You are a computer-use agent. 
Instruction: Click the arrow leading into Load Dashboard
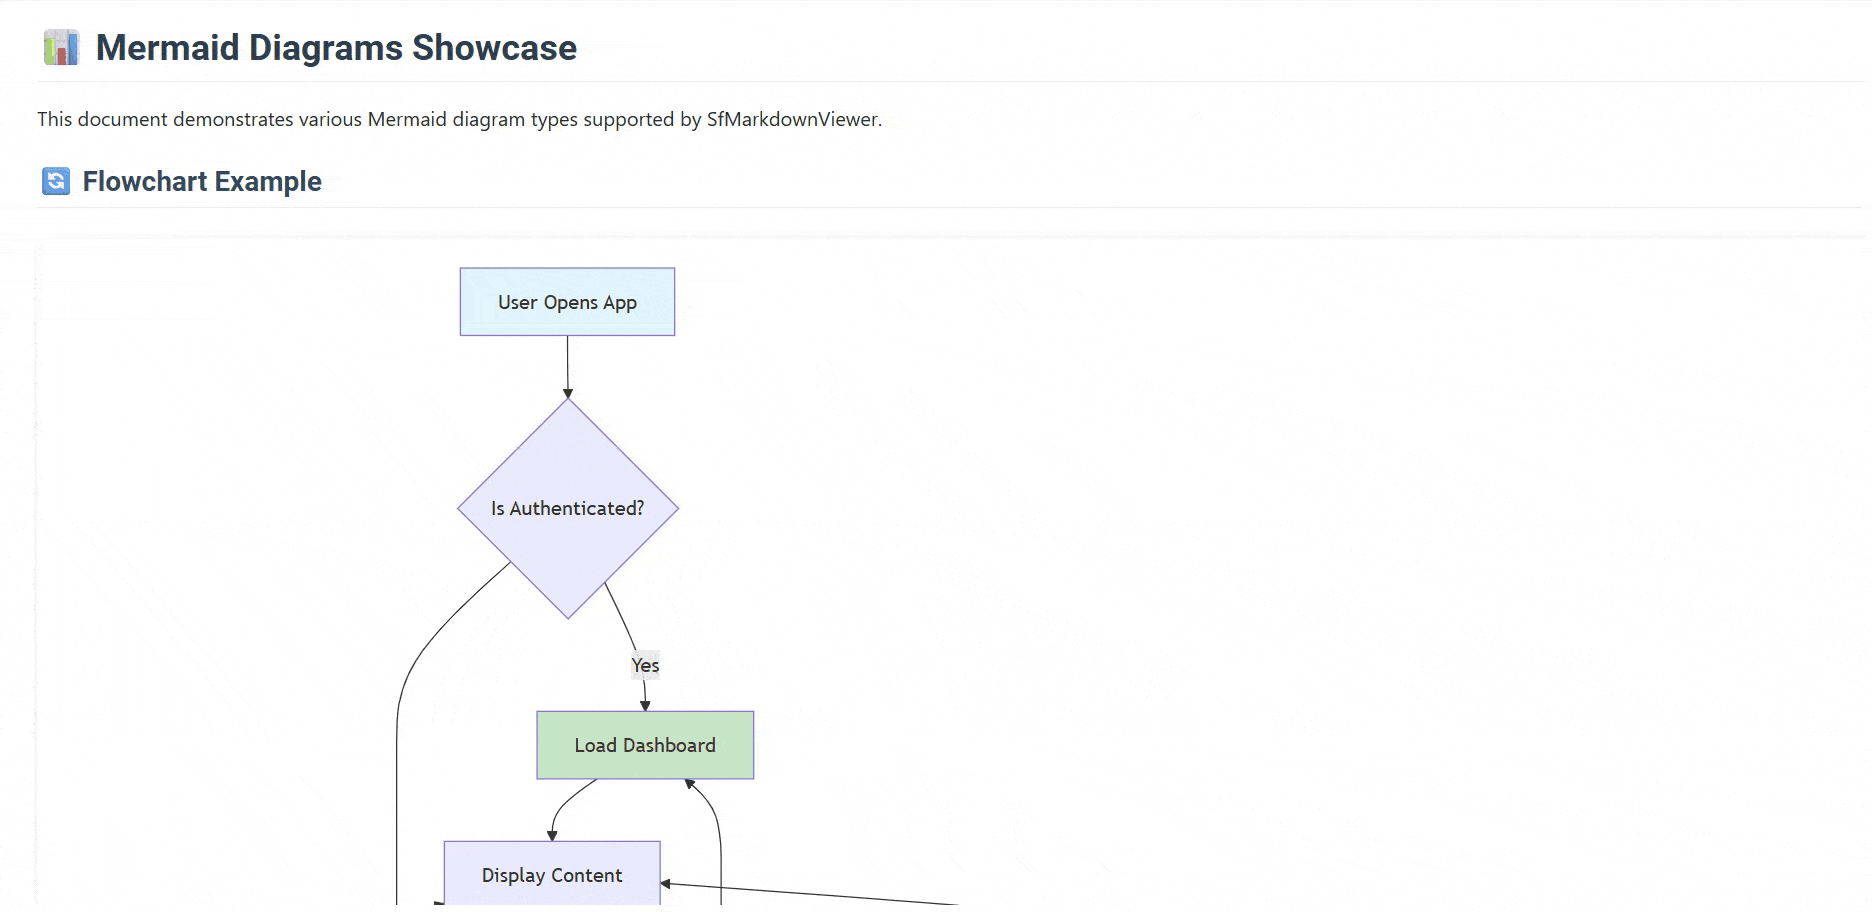coord(644,693)
